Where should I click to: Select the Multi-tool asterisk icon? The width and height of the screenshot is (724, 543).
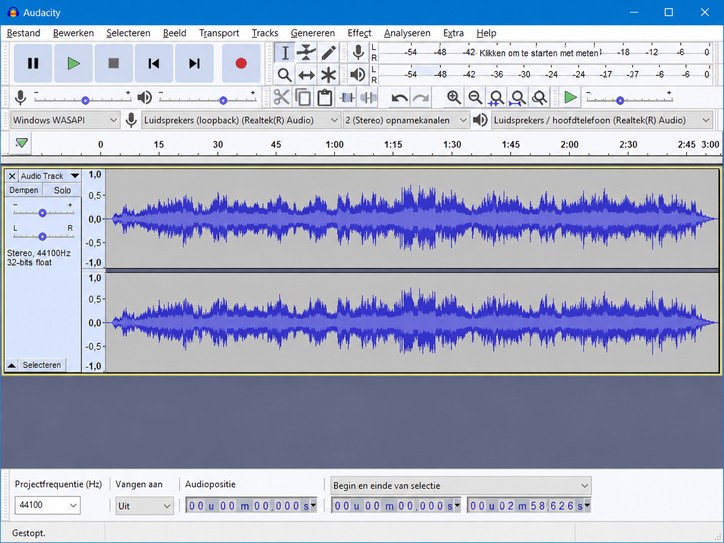[x=328, y=75]
